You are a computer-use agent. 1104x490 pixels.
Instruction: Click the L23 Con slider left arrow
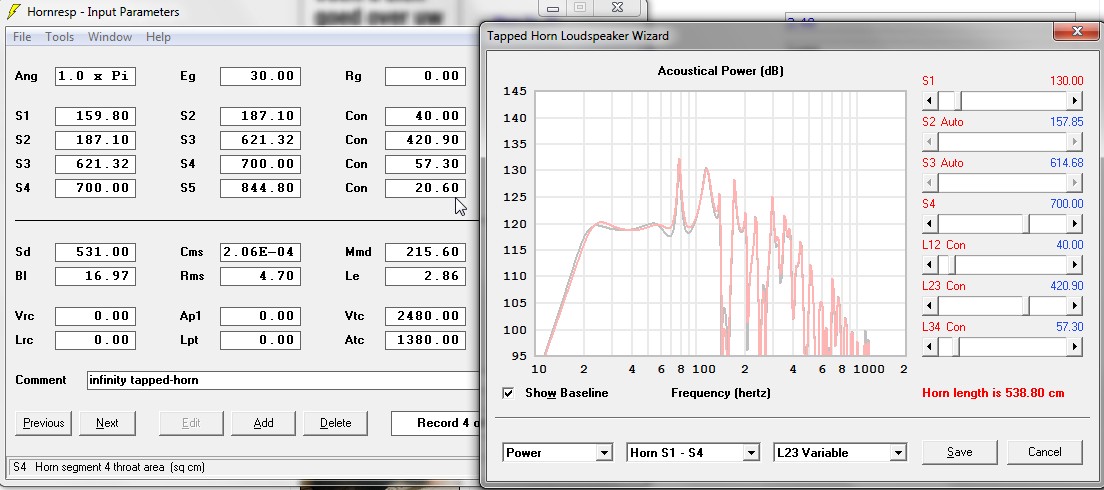click(929, 306)
